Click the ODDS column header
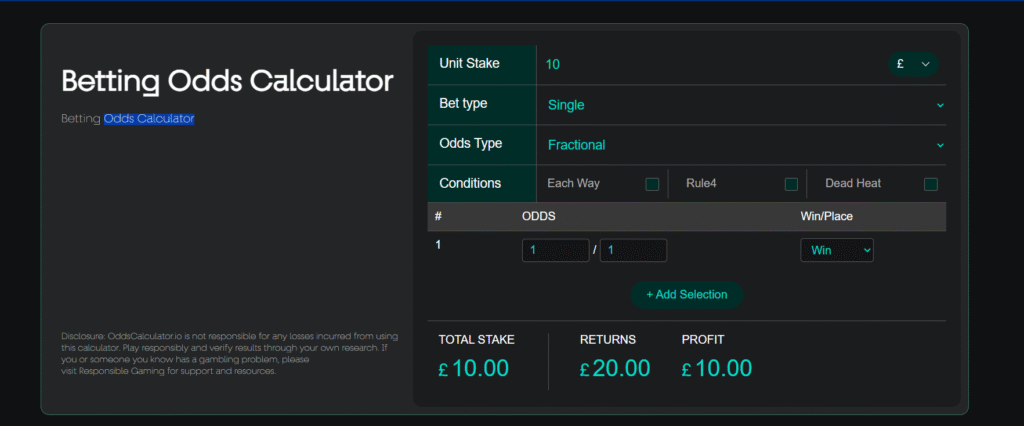The width and height of the screenshot is (1024, 426). (x=539, y=216)
